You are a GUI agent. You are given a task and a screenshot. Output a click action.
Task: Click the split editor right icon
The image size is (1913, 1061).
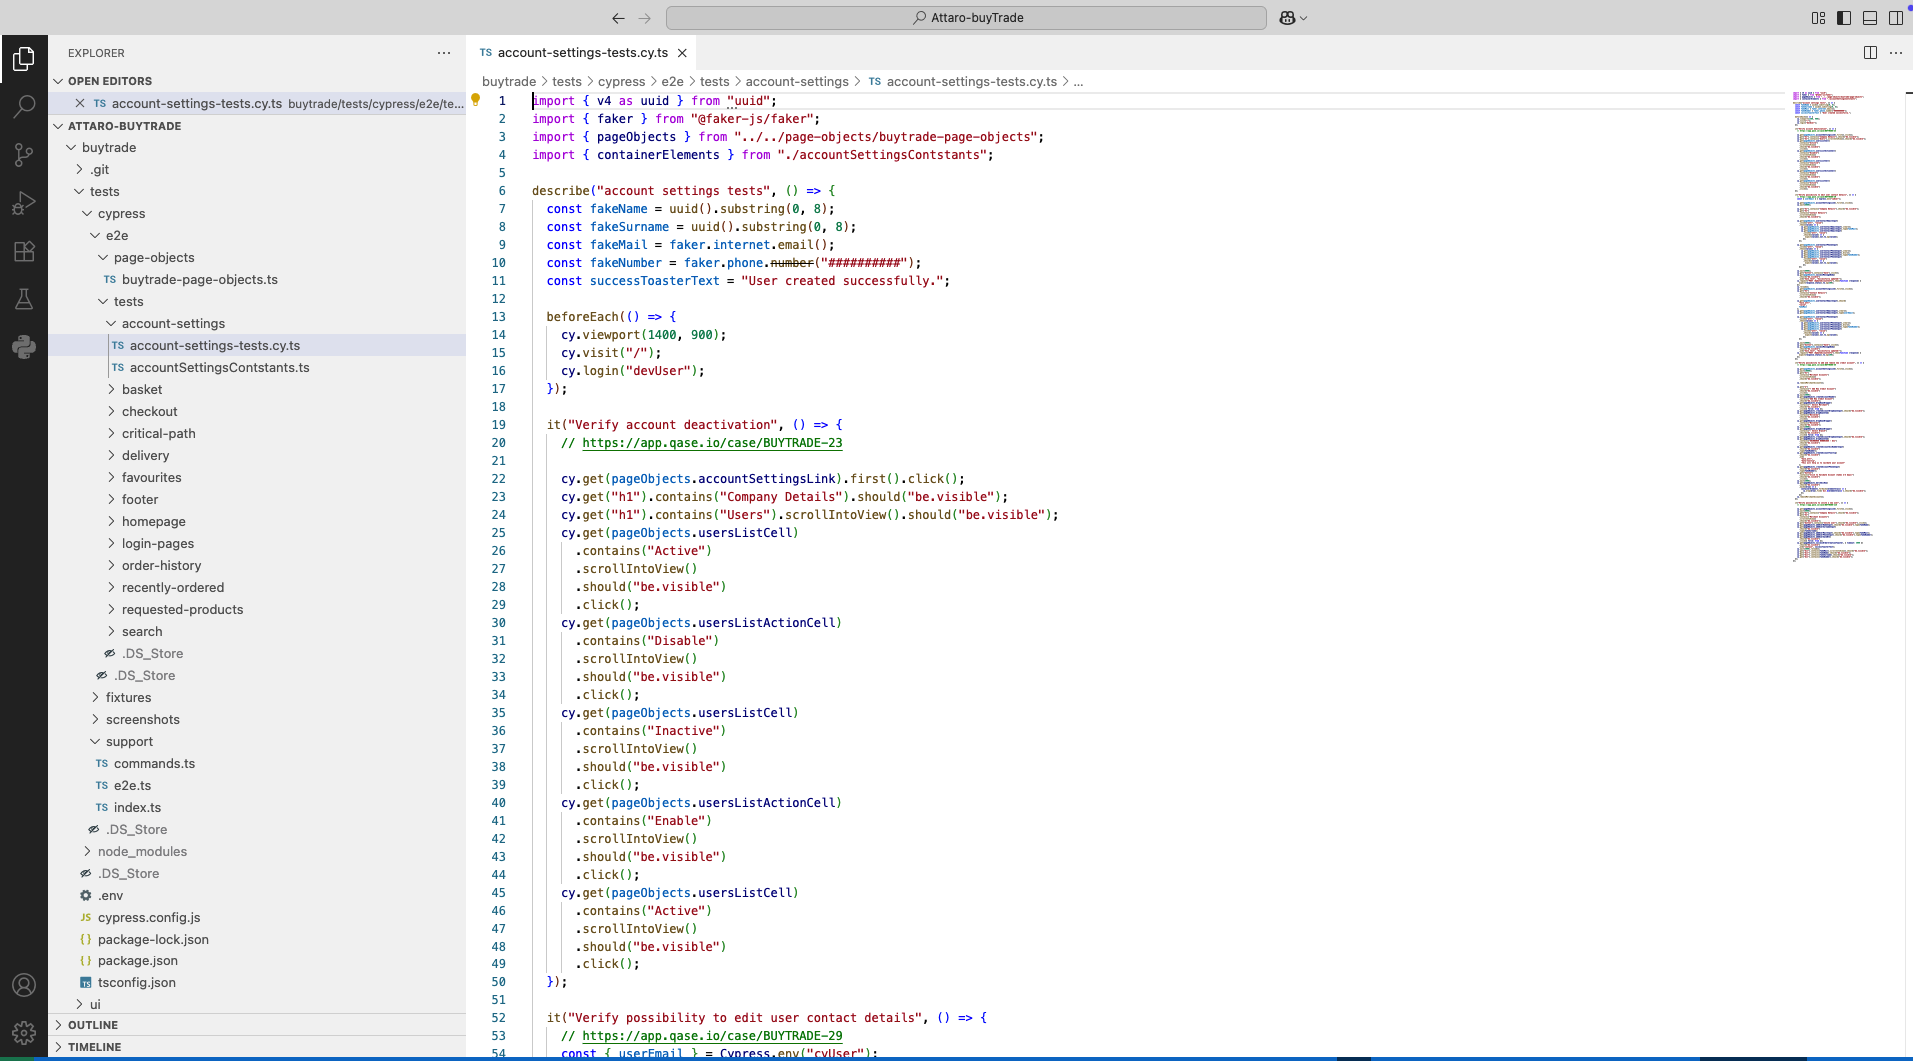(x=1870, y=53)
